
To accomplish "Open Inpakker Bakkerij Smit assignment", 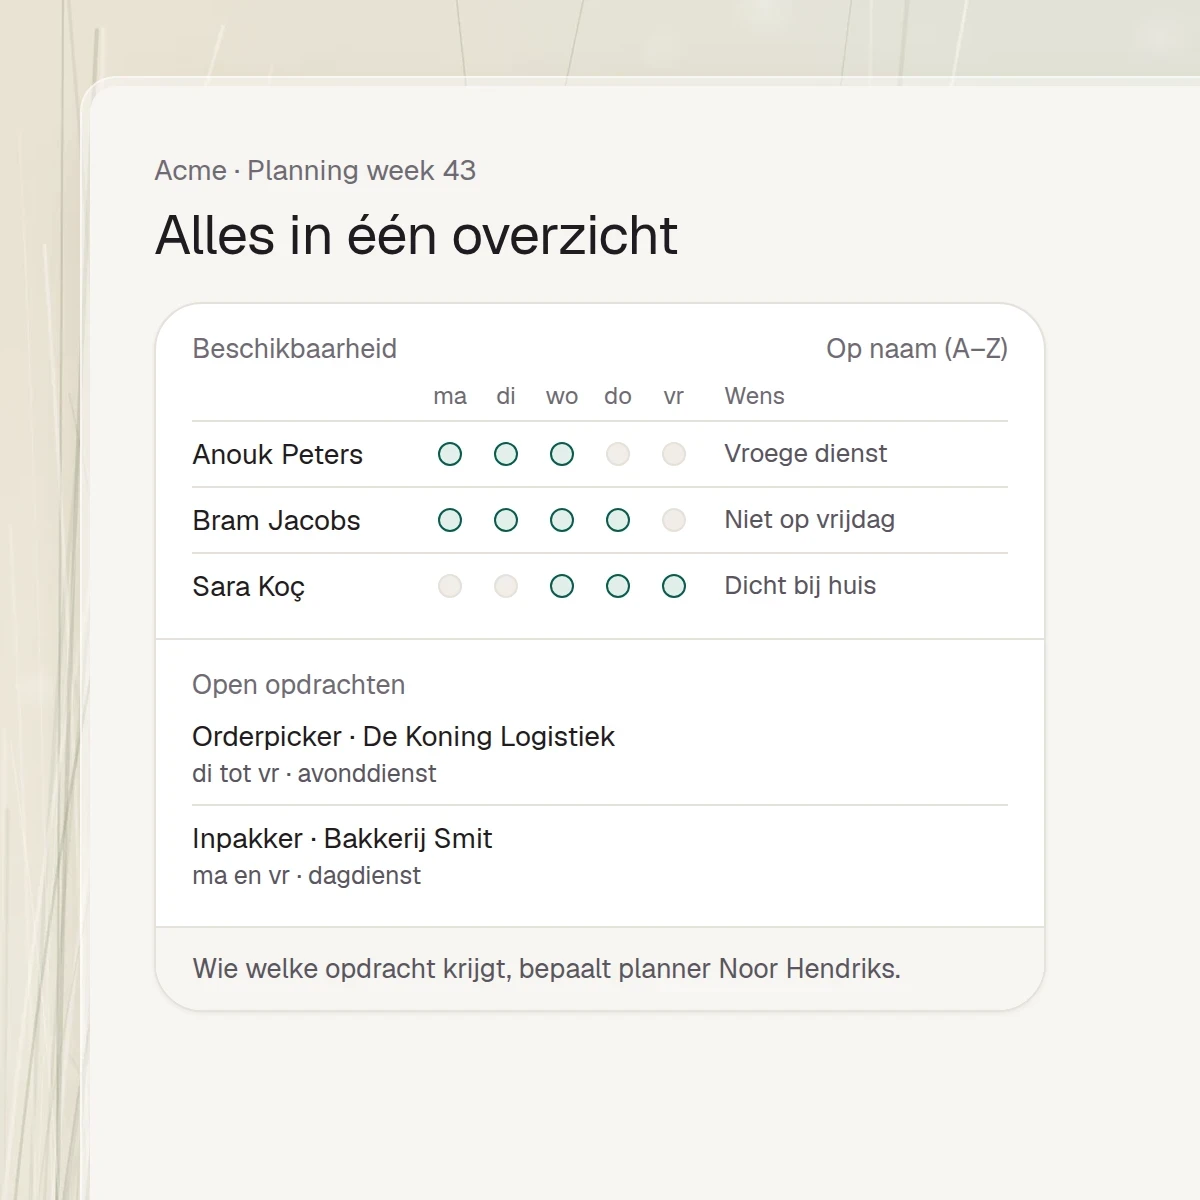I will click(600, 856).
